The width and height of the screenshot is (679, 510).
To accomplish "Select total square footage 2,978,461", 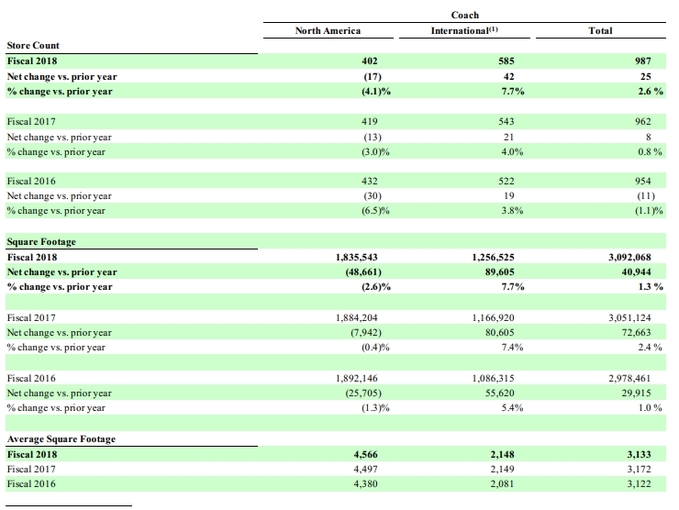I will coord(630,379).
